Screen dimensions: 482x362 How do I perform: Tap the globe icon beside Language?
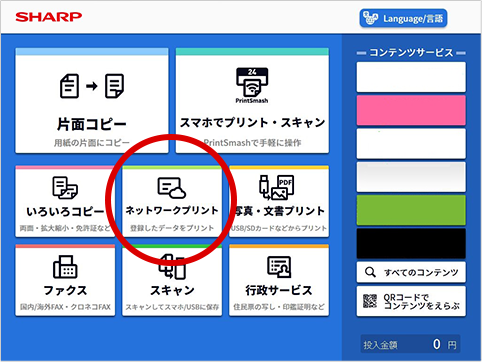coord(370,18)
